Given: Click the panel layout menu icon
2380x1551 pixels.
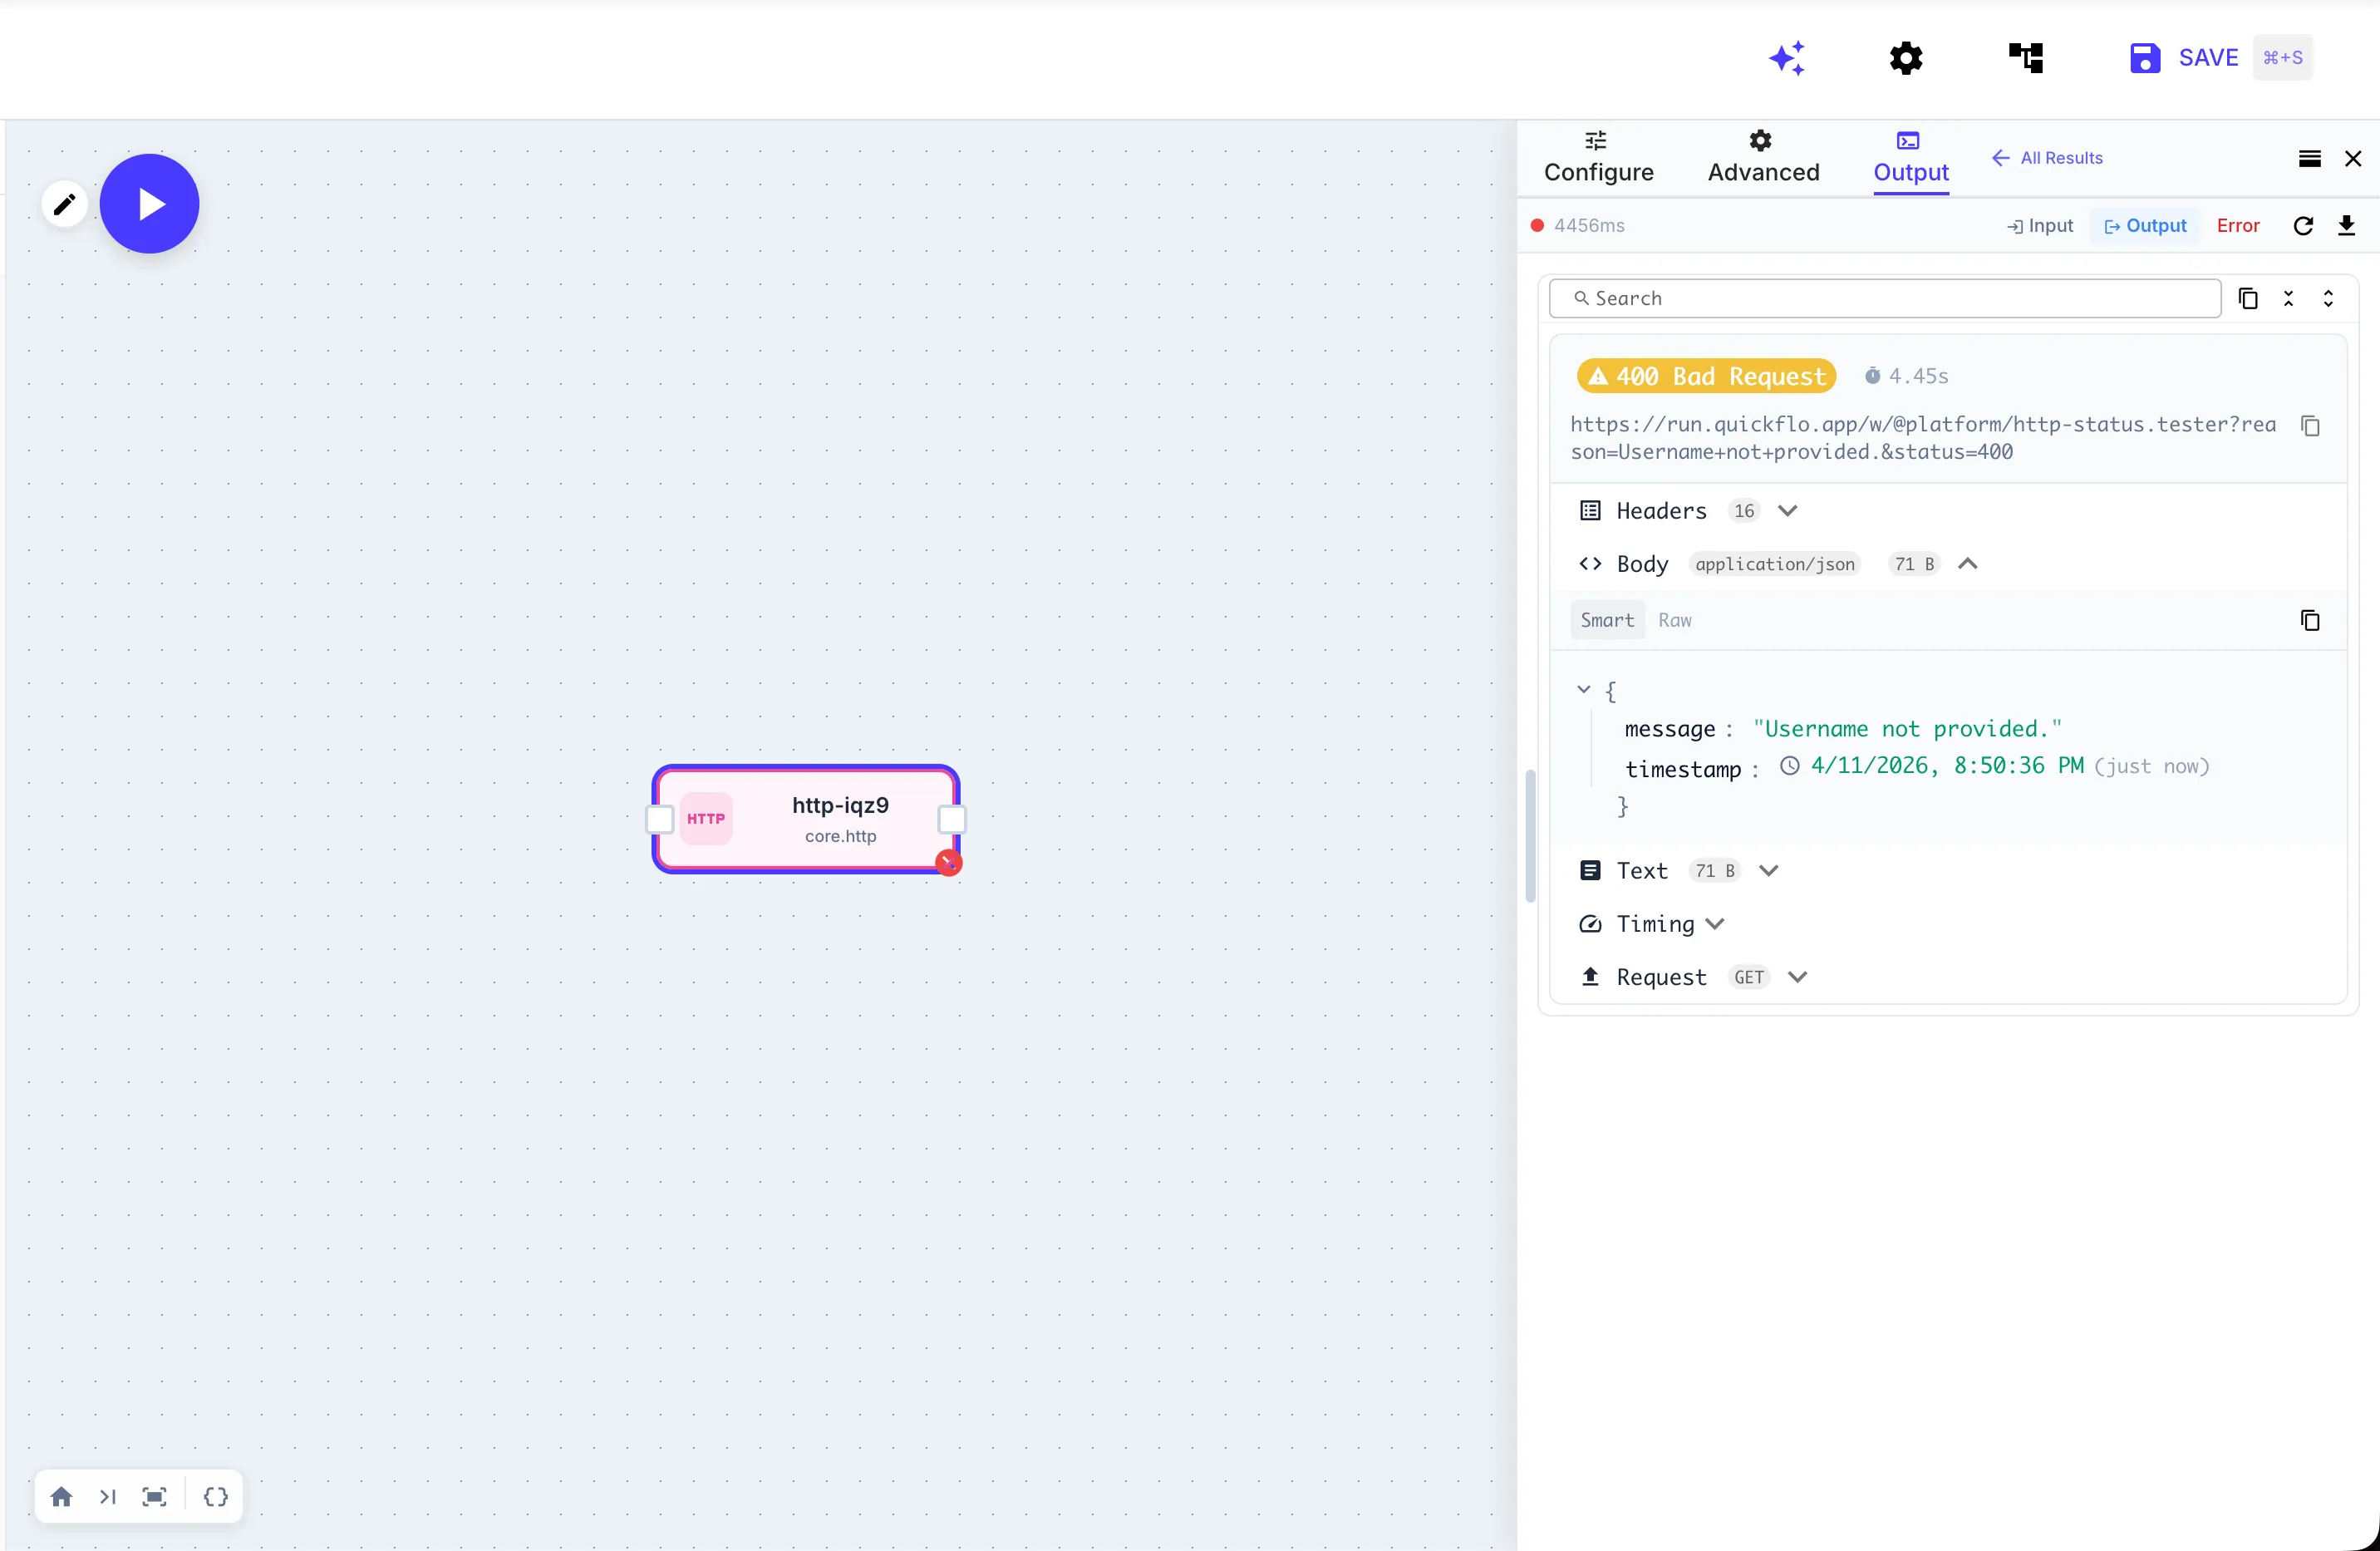Looking at the screenshot, I should (x=2309, y=159).
